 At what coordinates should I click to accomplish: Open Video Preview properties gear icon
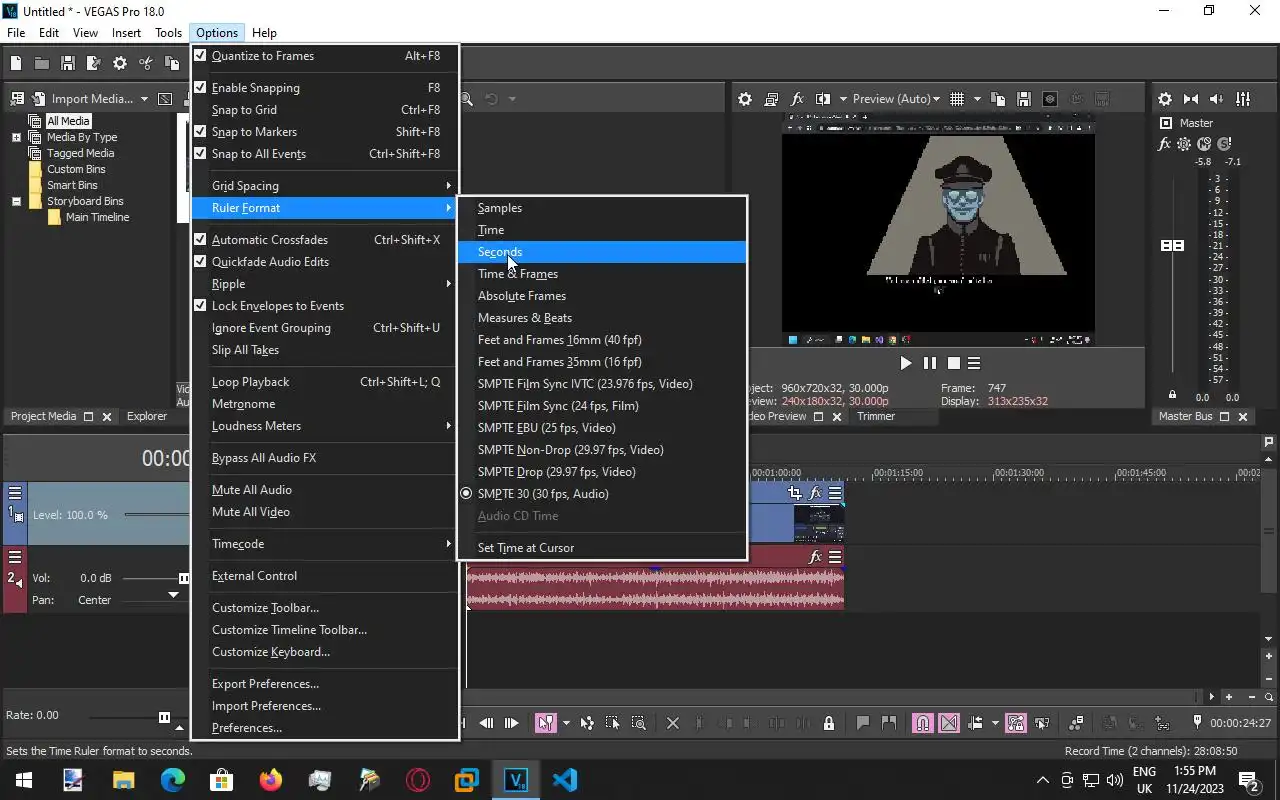[745, 99]
